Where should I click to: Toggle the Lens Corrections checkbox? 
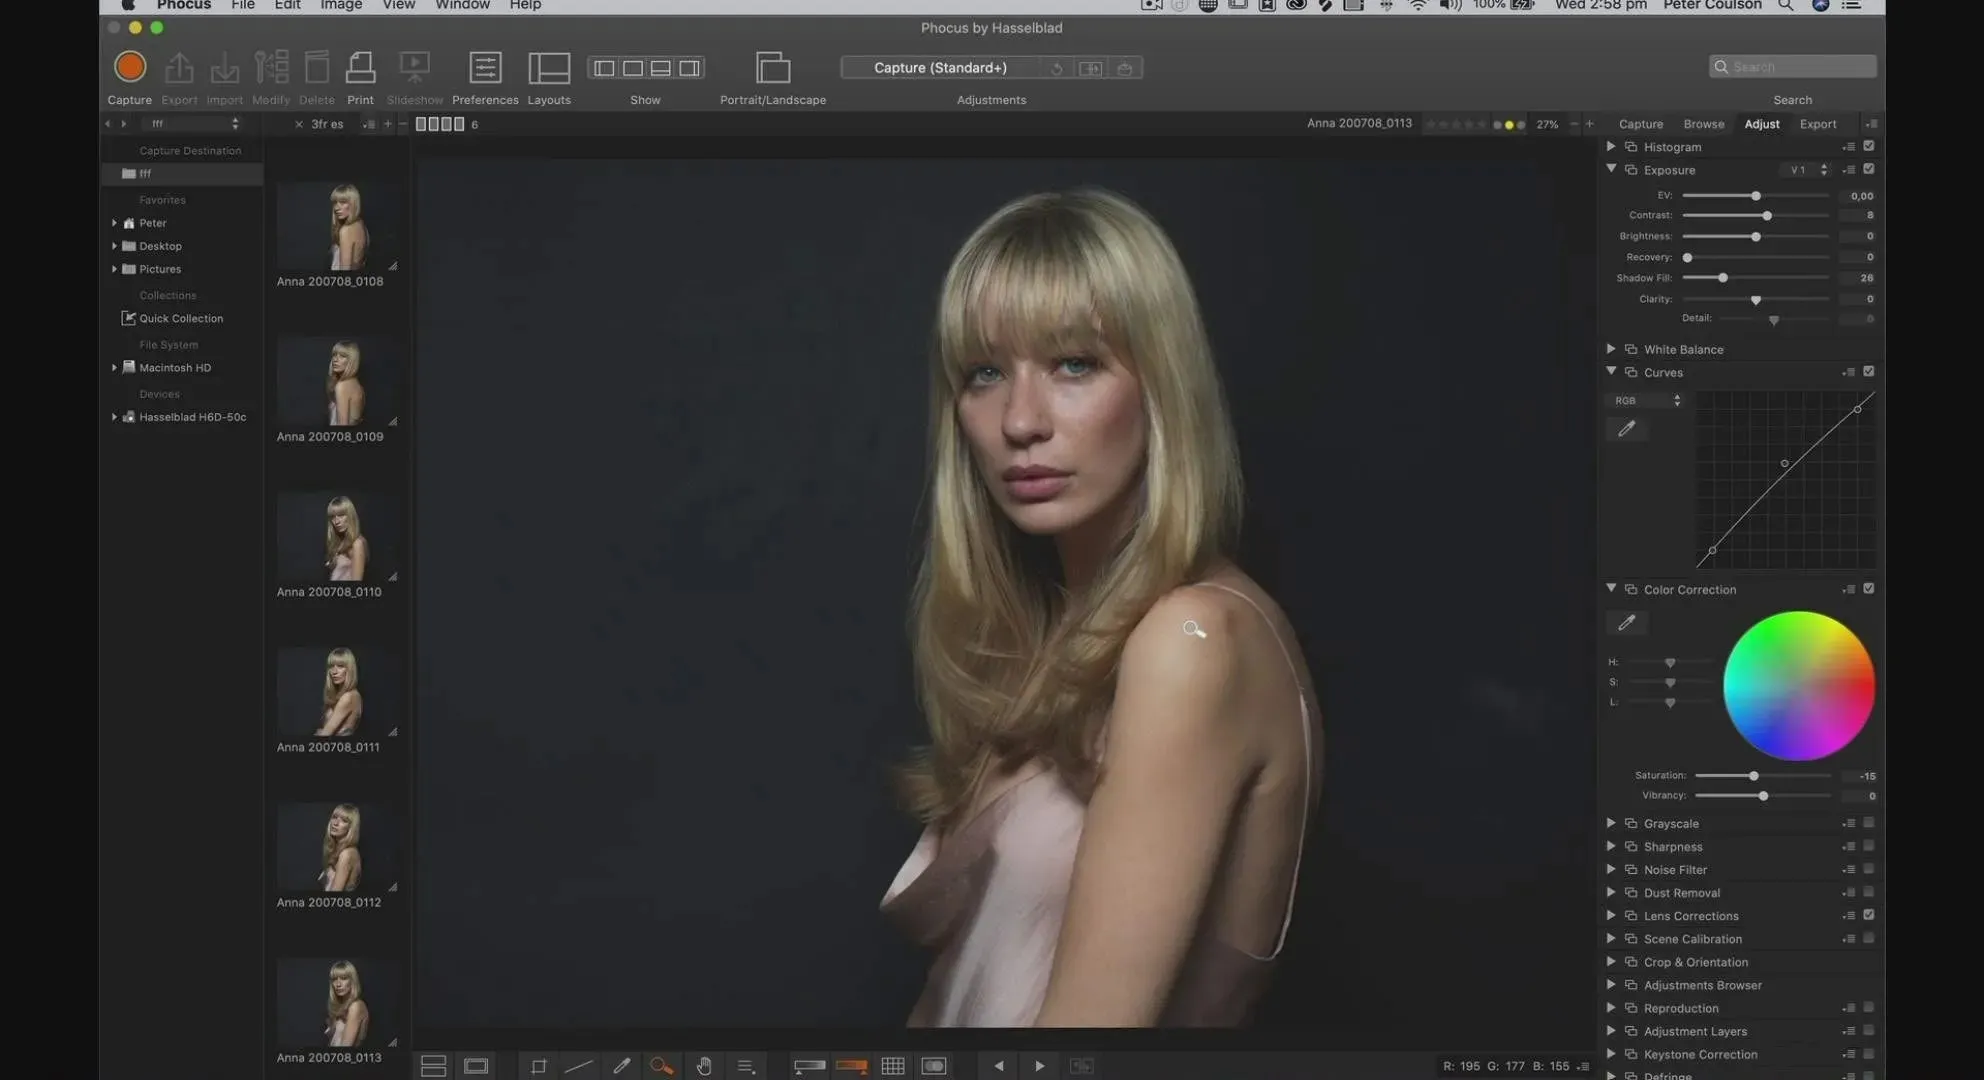tap(1868, 915)
